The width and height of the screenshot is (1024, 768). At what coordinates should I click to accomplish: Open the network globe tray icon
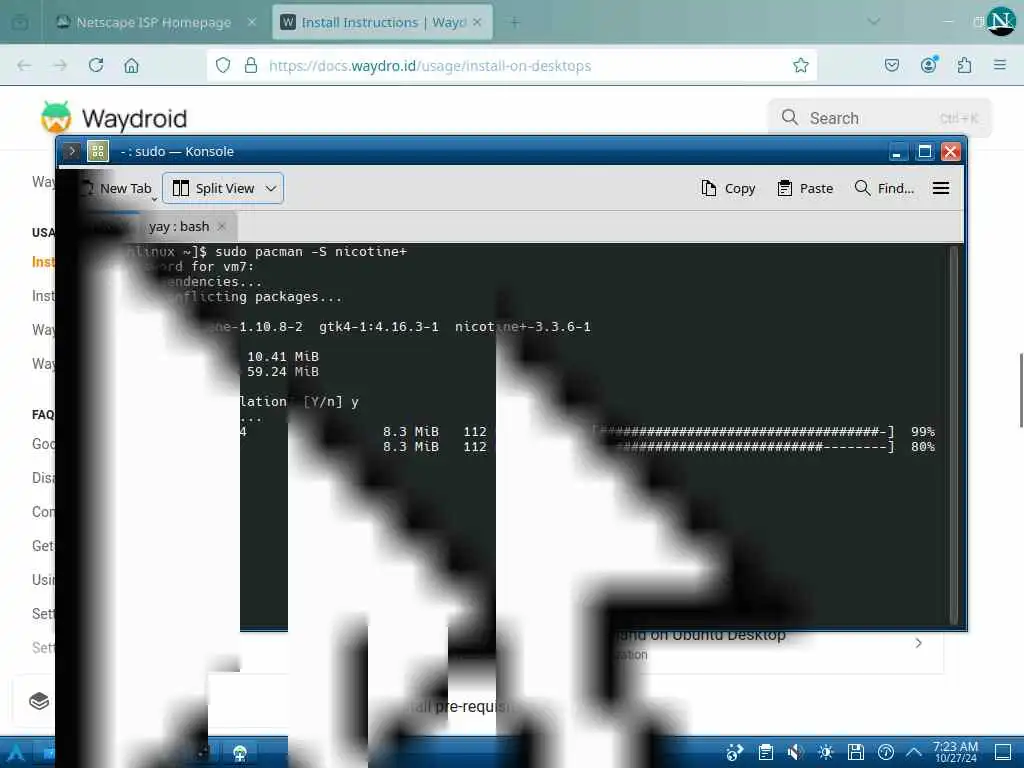point(734,752)
